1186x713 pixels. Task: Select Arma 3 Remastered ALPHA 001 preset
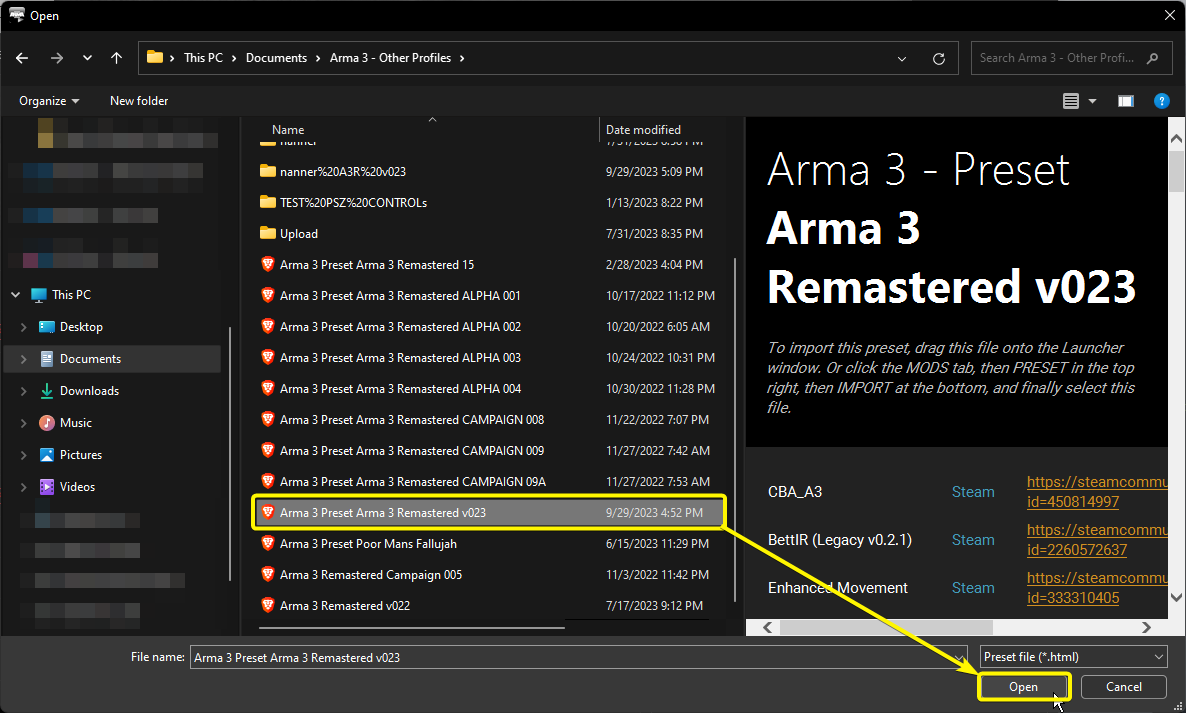tap(400, 296)
